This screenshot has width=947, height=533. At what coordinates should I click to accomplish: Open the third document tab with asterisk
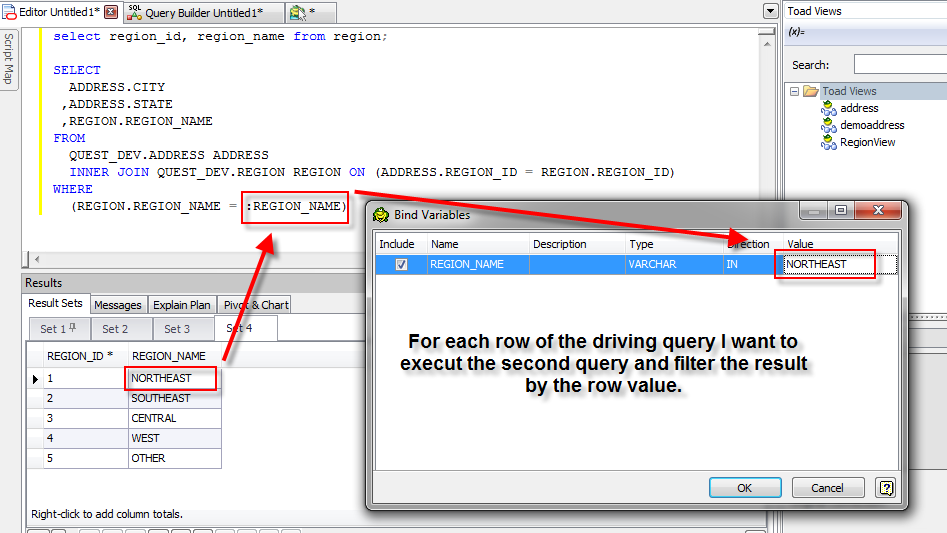(x=310, y=12)
